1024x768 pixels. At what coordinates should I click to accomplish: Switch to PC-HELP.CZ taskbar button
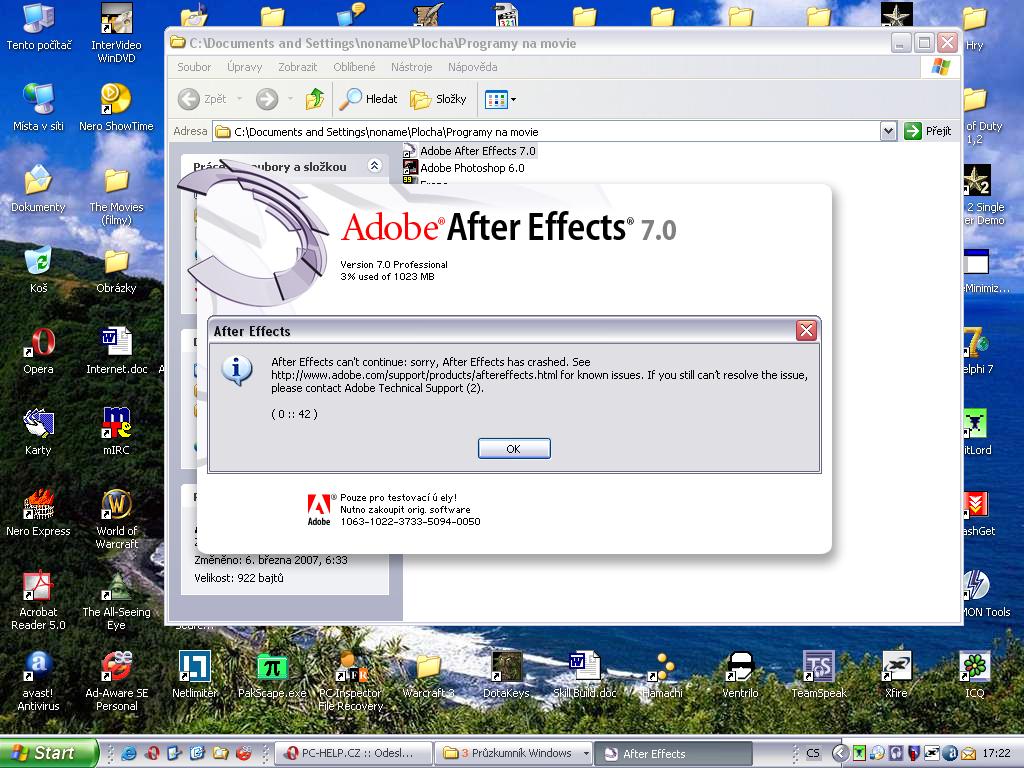[x=351, y=753]
